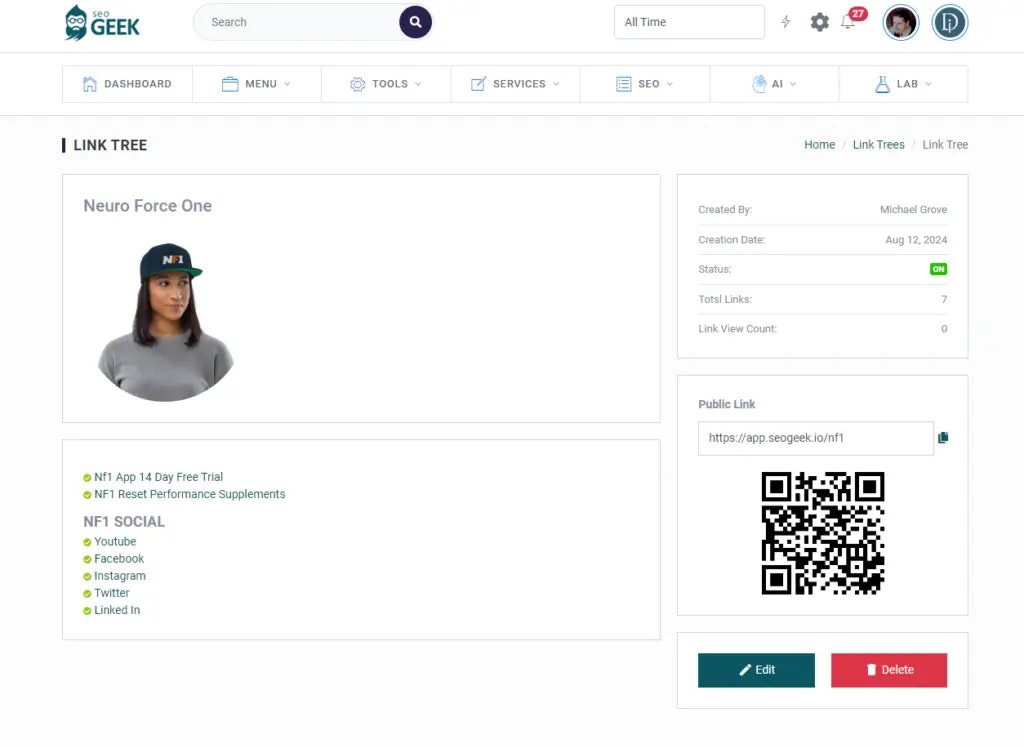Open the Facebook link
Viewport: 1024px width, 748px height.
point(119,559)
